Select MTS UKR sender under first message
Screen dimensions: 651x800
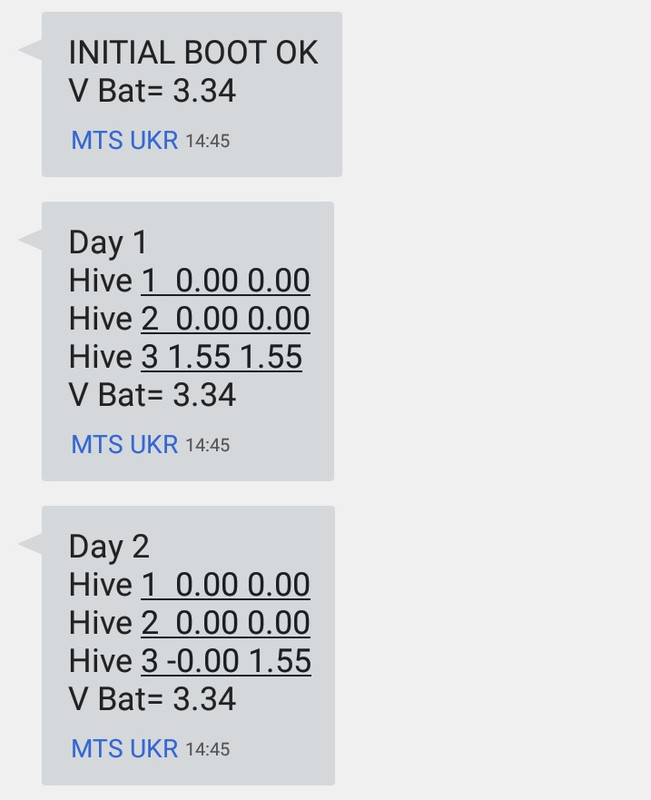tap(124, 140)
